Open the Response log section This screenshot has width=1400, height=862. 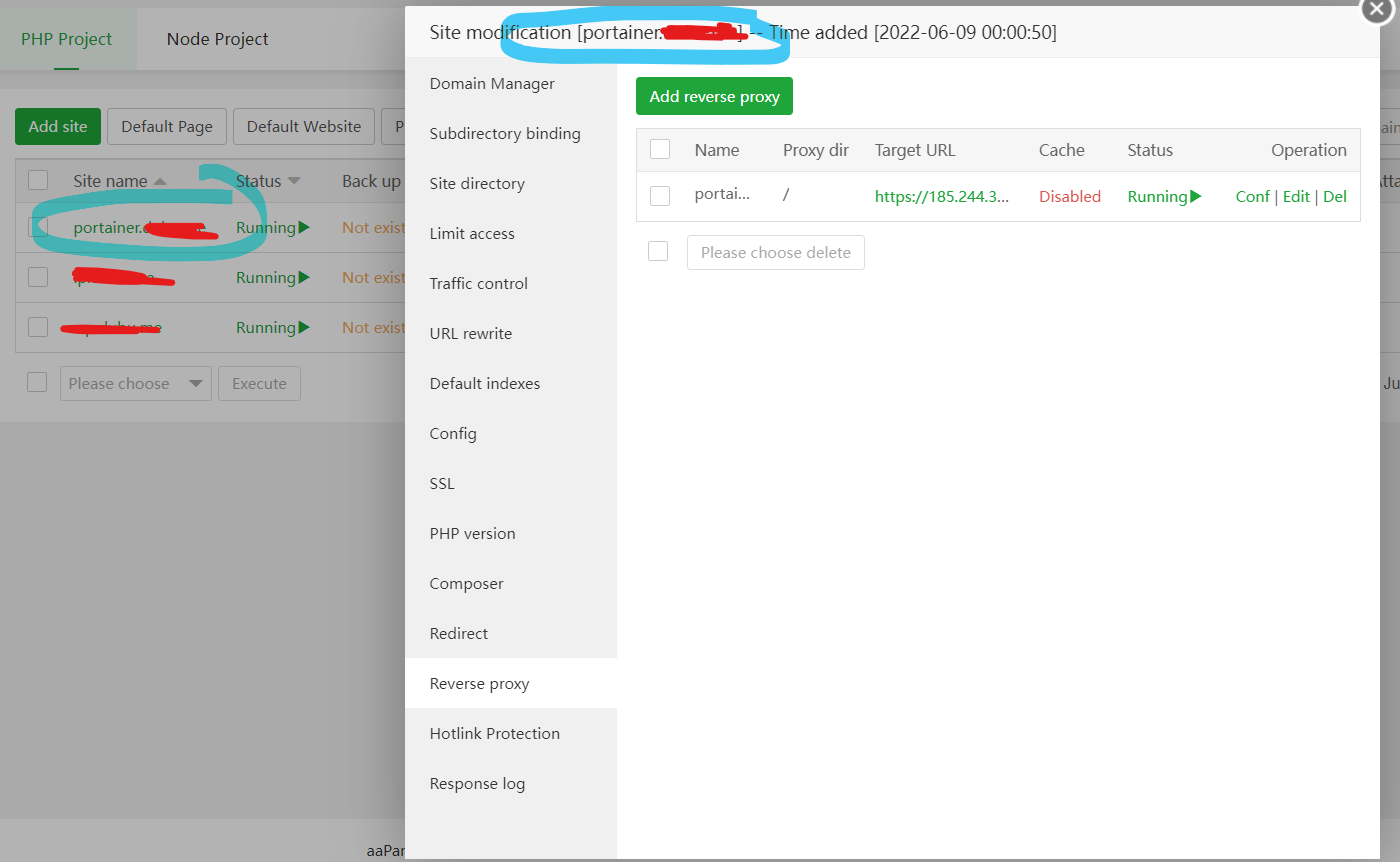point(477,783)
